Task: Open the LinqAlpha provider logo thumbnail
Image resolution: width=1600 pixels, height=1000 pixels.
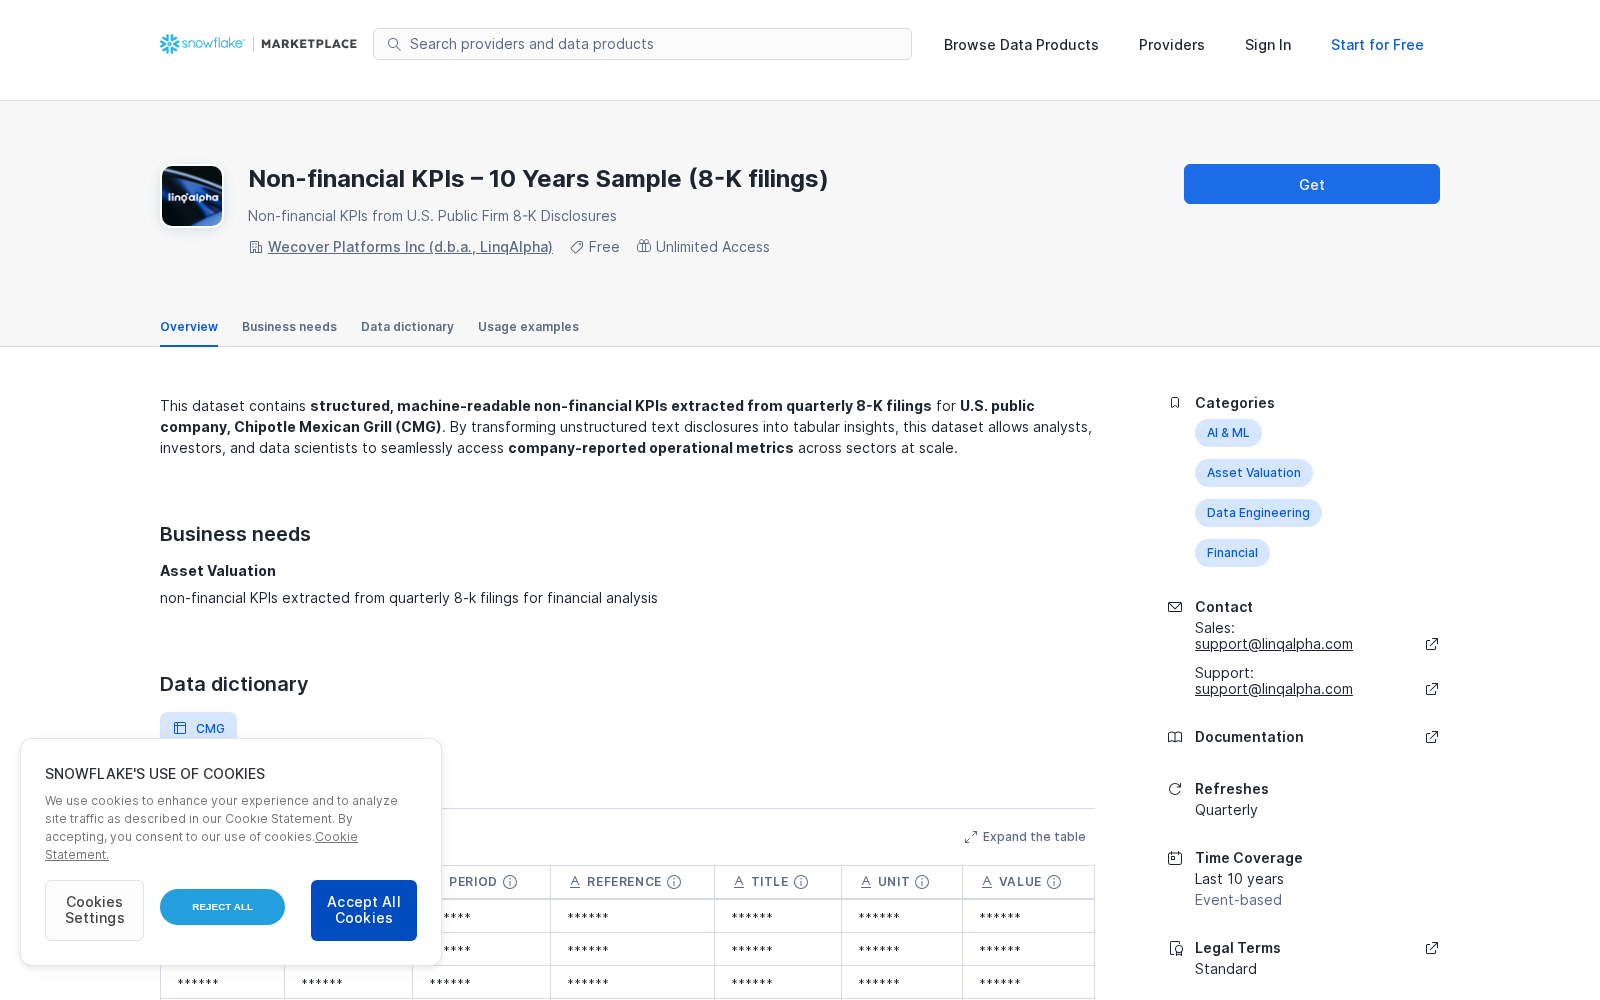Action: [192, 196]
